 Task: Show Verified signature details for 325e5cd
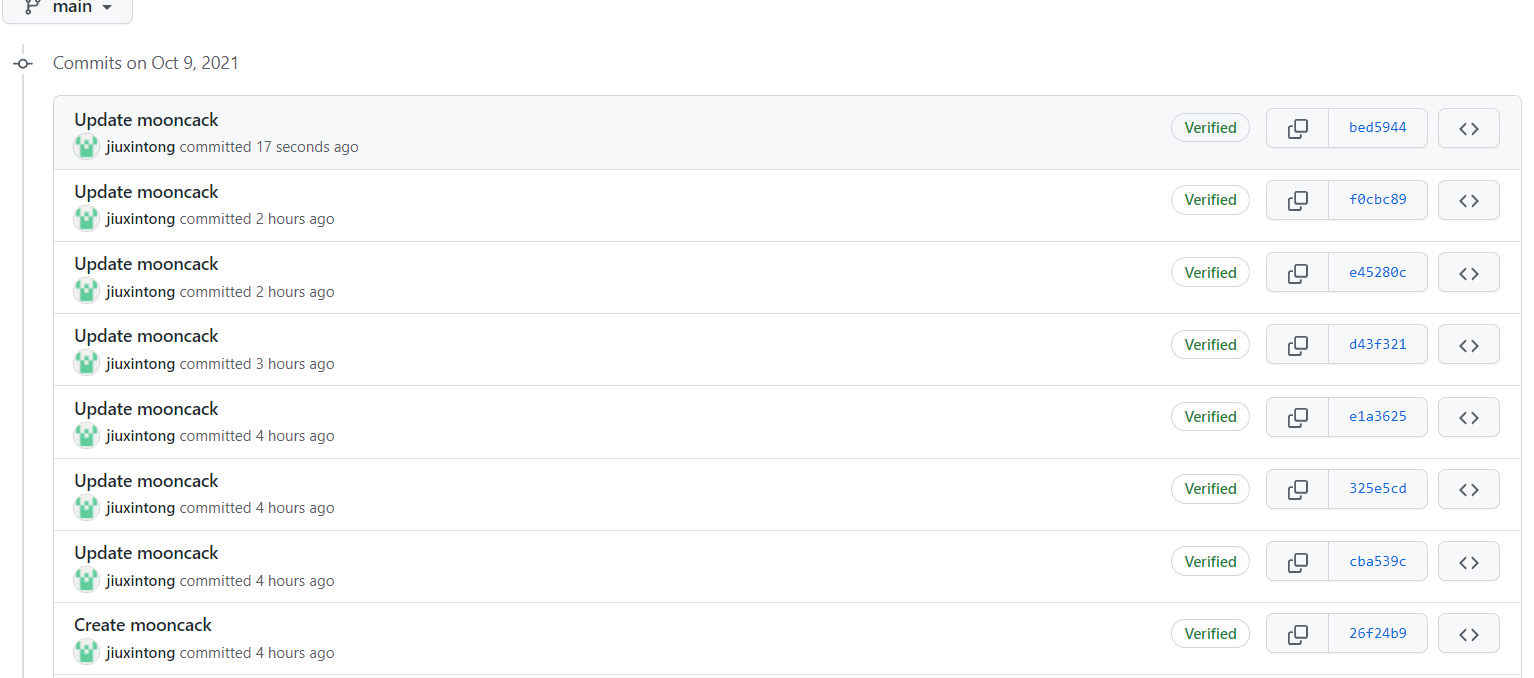(1210, 489)
